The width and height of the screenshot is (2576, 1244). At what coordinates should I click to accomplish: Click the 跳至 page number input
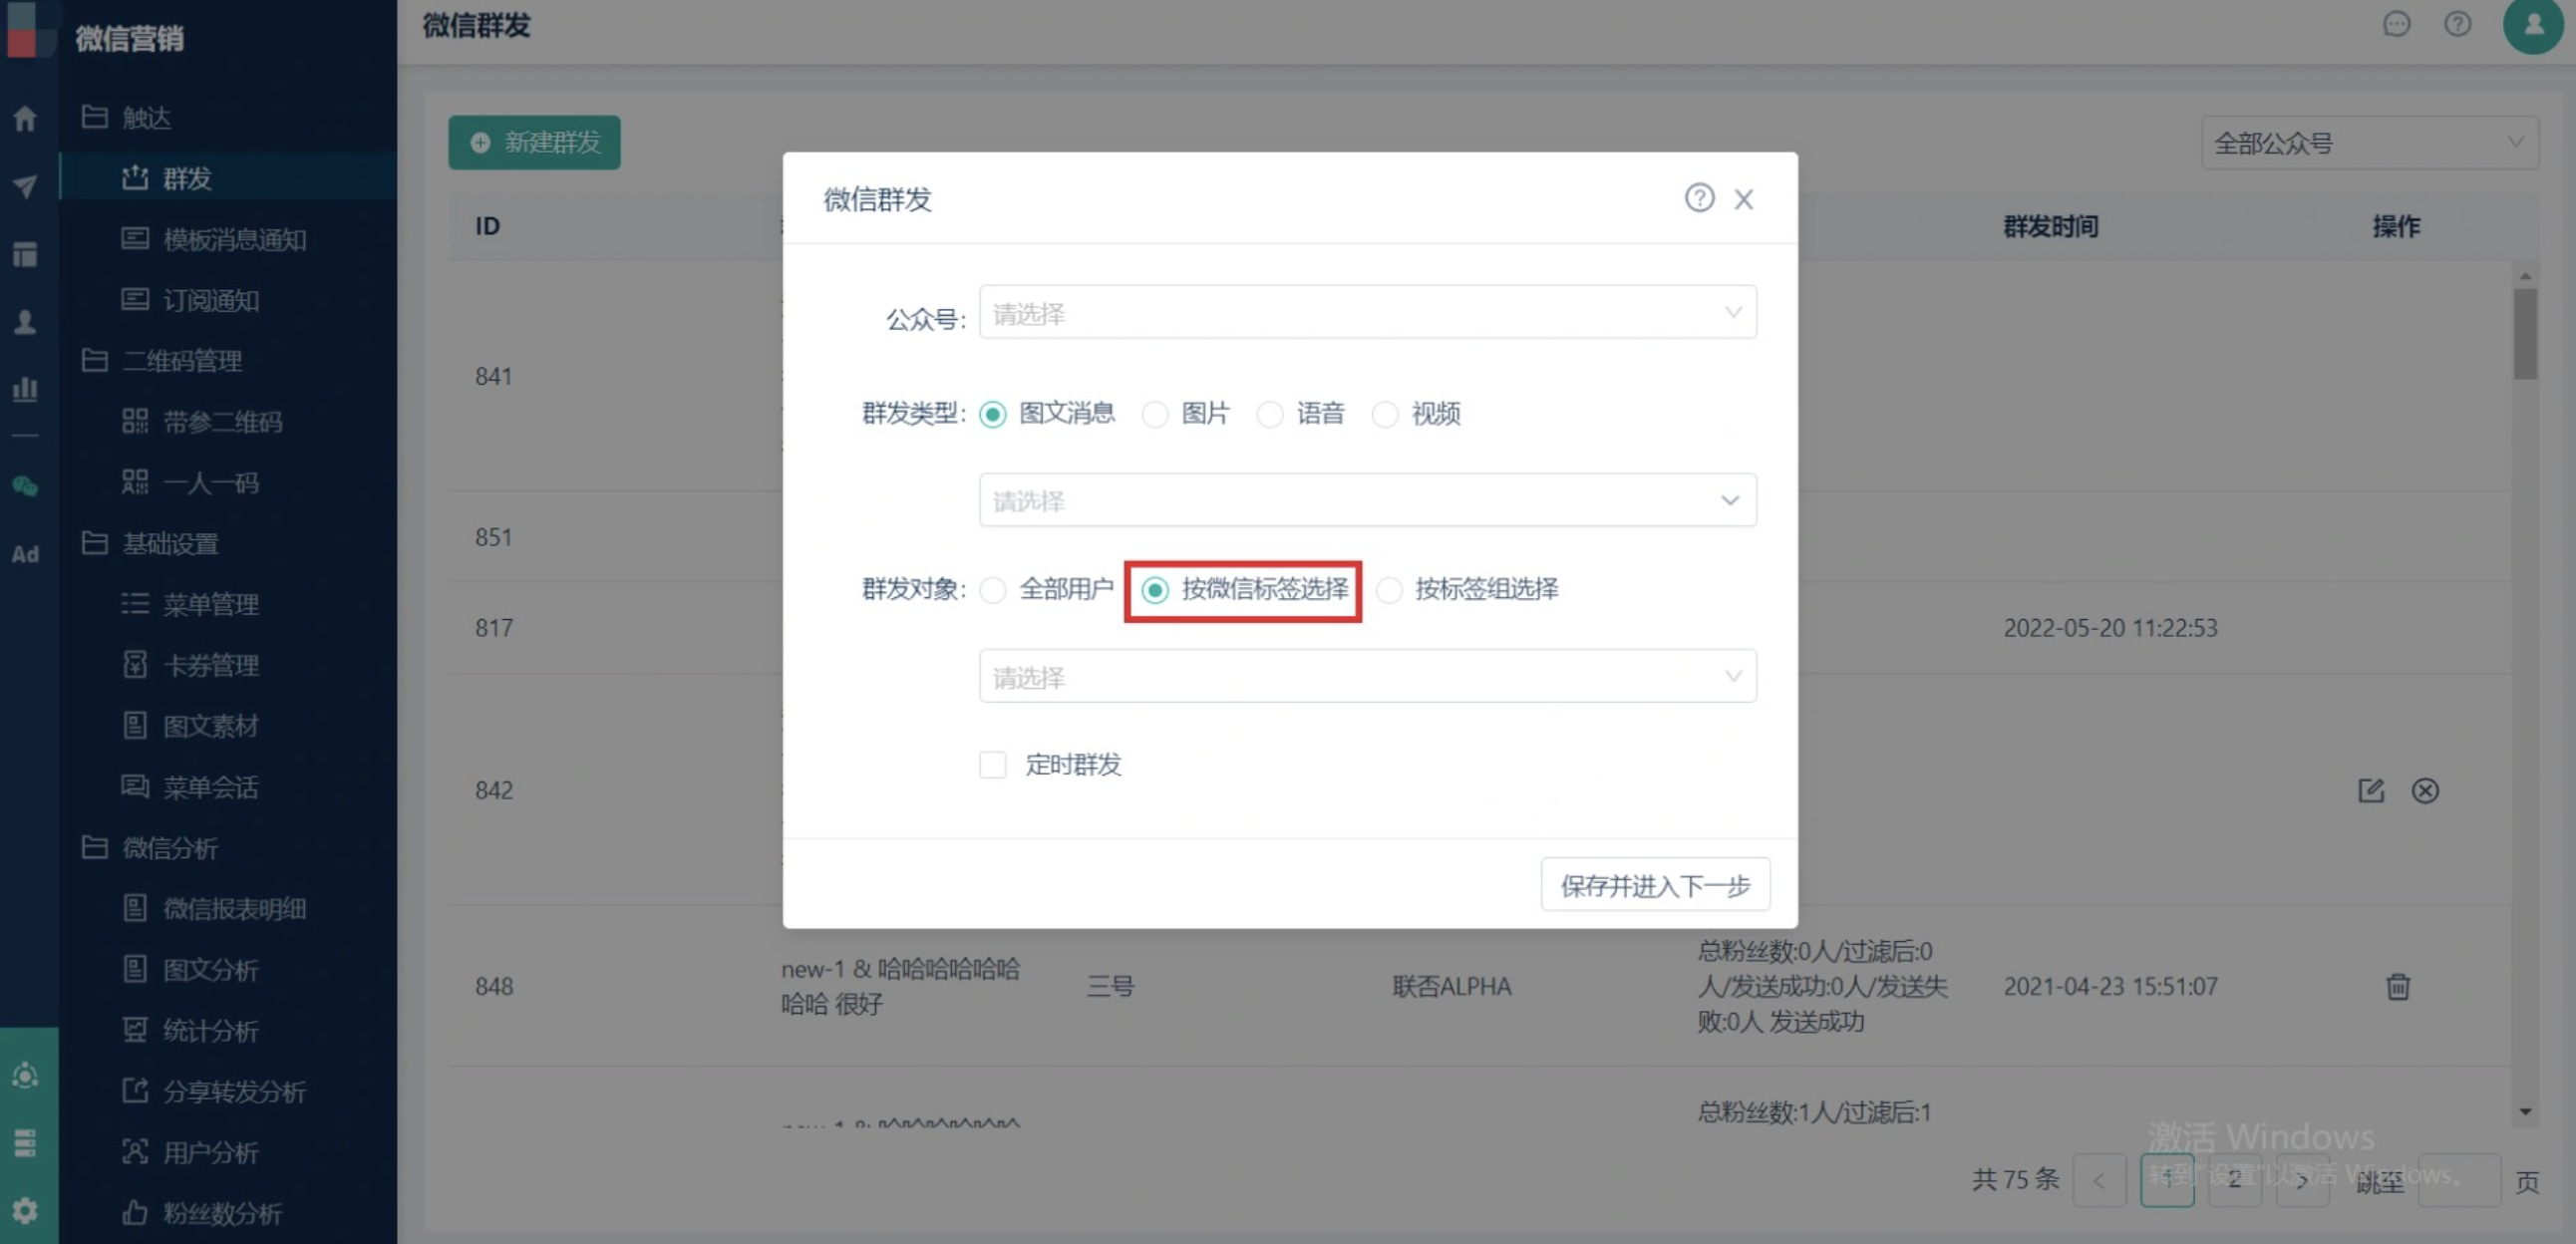(2459, 1180)
